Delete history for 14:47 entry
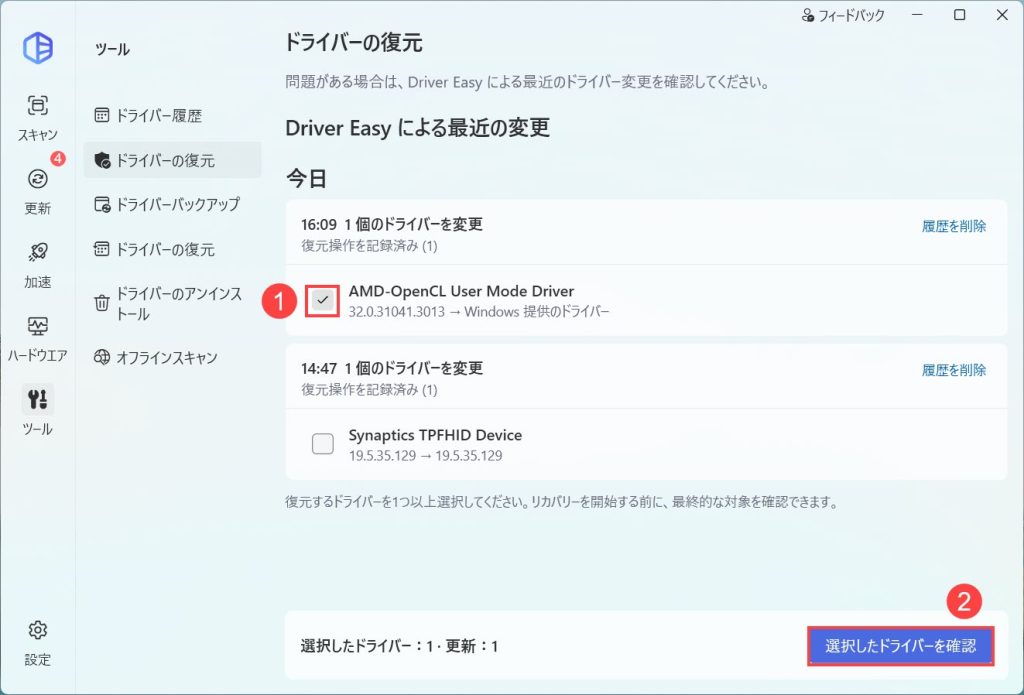This screenshot has width=1024, height=695. coord(953,370)
